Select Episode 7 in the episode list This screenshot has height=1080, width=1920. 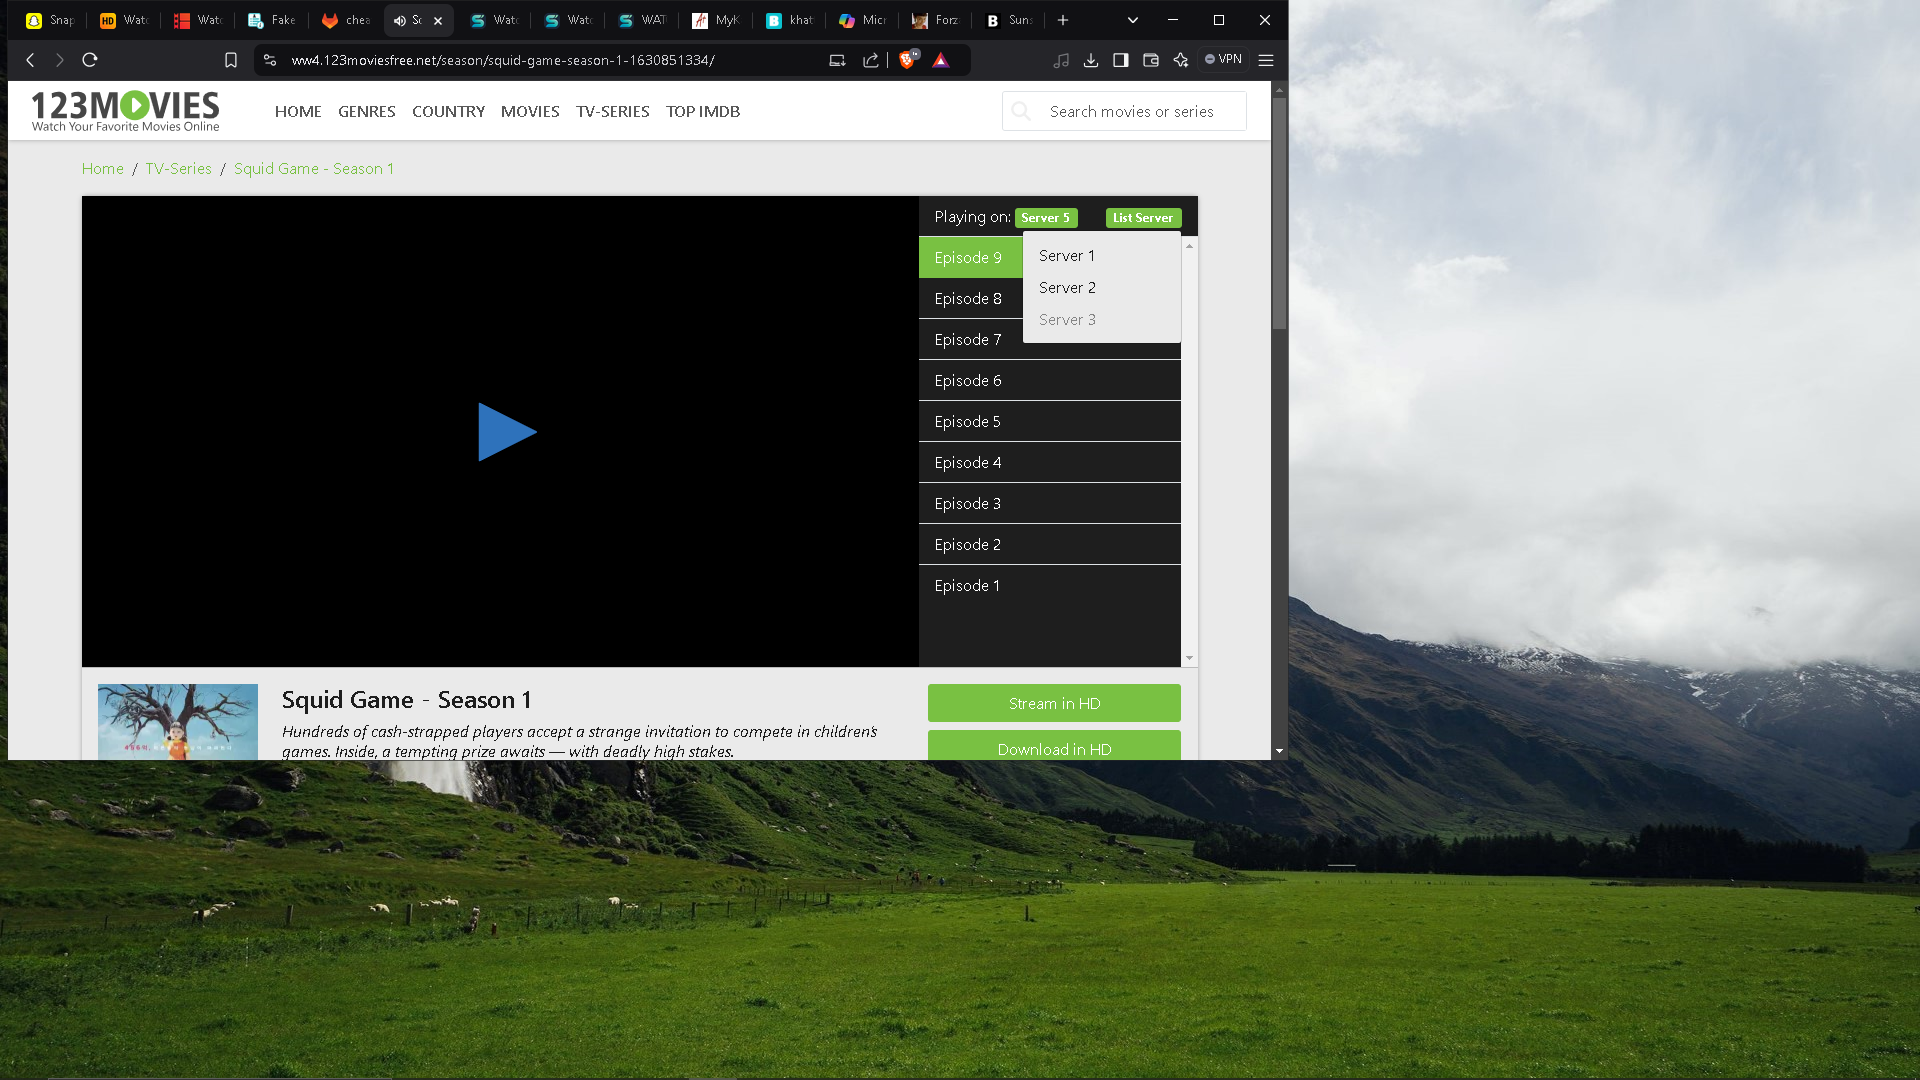[x=970, y=340]
